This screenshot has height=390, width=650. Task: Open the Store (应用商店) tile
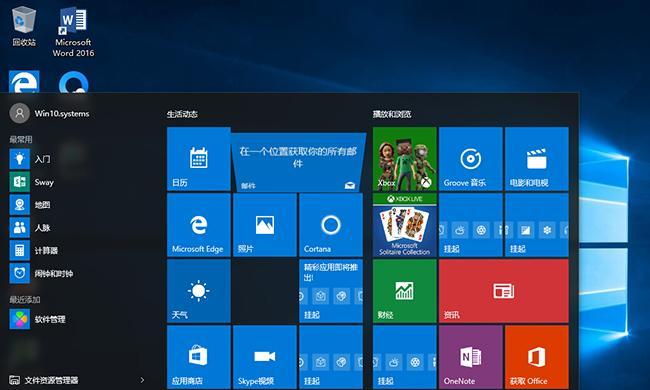(199, 357)
